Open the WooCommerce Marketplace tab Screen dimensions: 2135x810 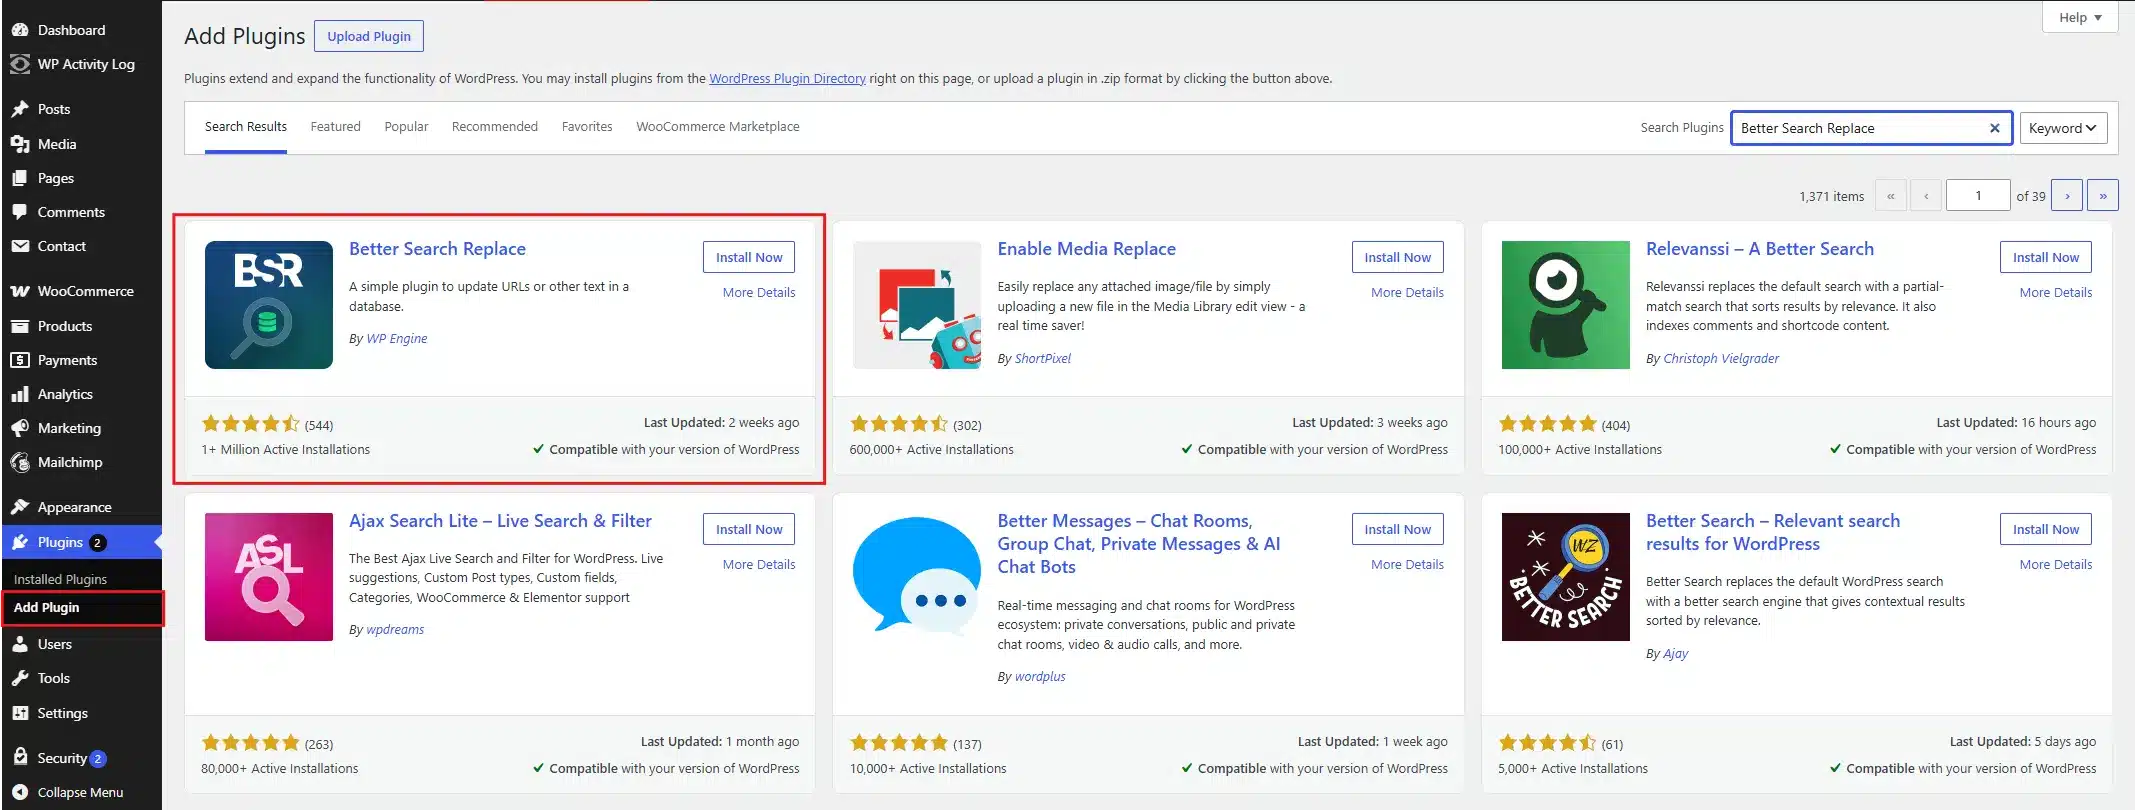[x=718, y=127]
